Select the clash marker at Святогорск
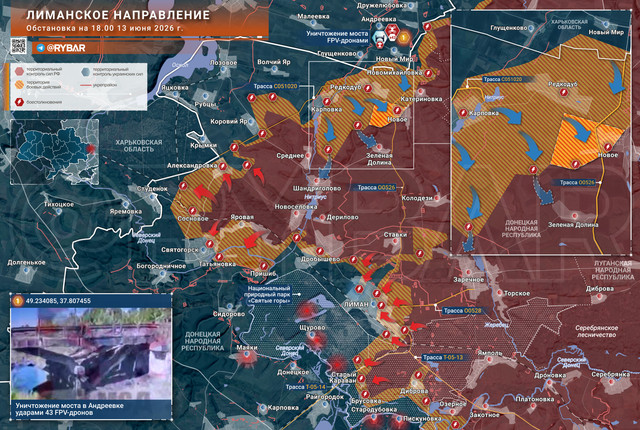Image resolution: width=640 pixels, height=430 pixels. pyautogui.click(x=209, y=244)
